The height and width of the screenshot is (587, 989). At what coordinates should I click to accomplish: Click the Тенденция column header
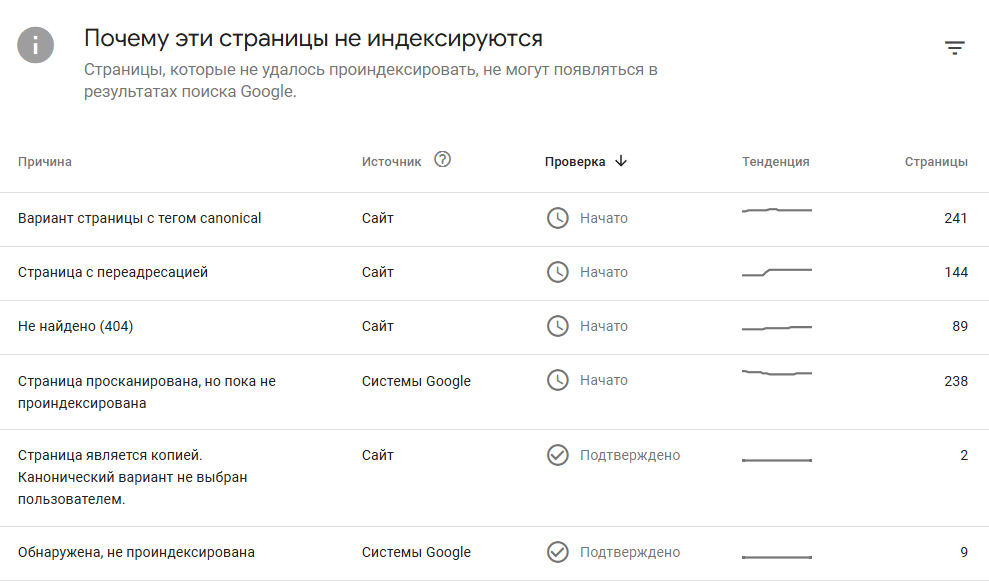(x=776, y=162)
